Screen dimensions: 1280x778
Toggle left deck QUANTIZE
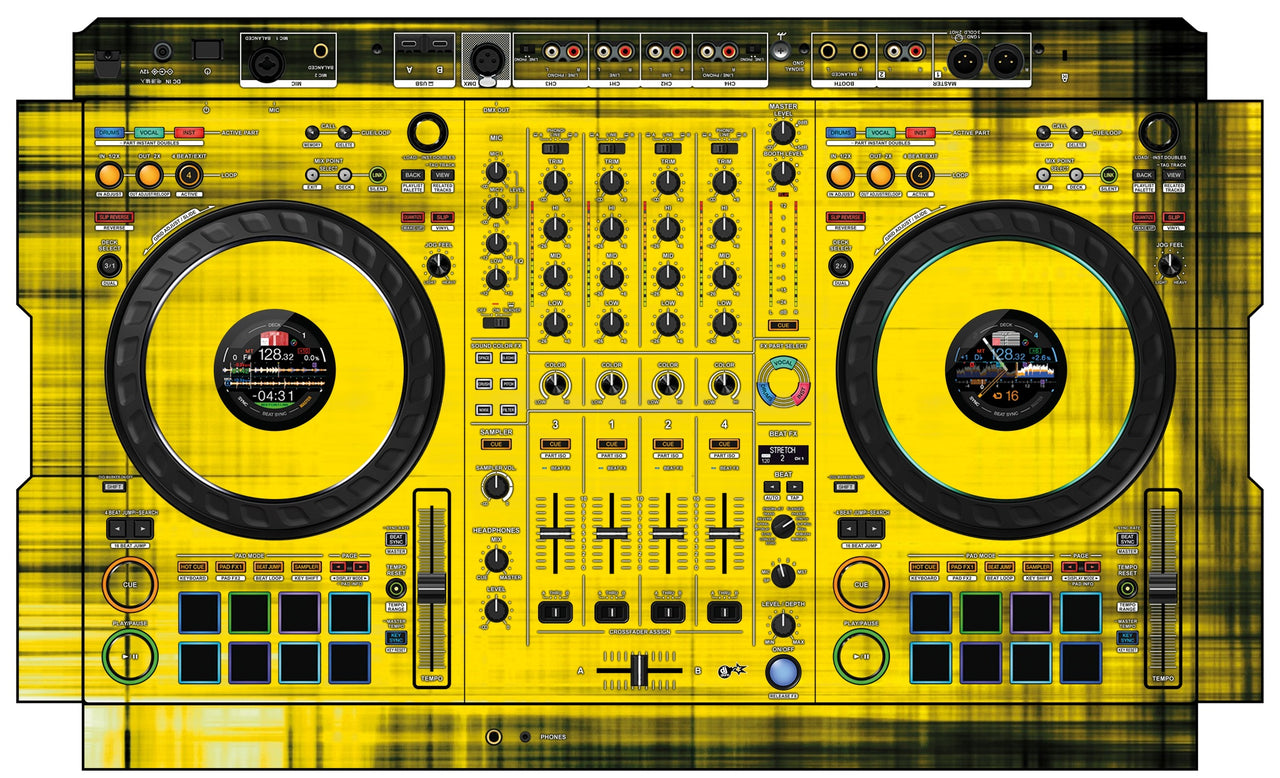(x=412, y=217)
